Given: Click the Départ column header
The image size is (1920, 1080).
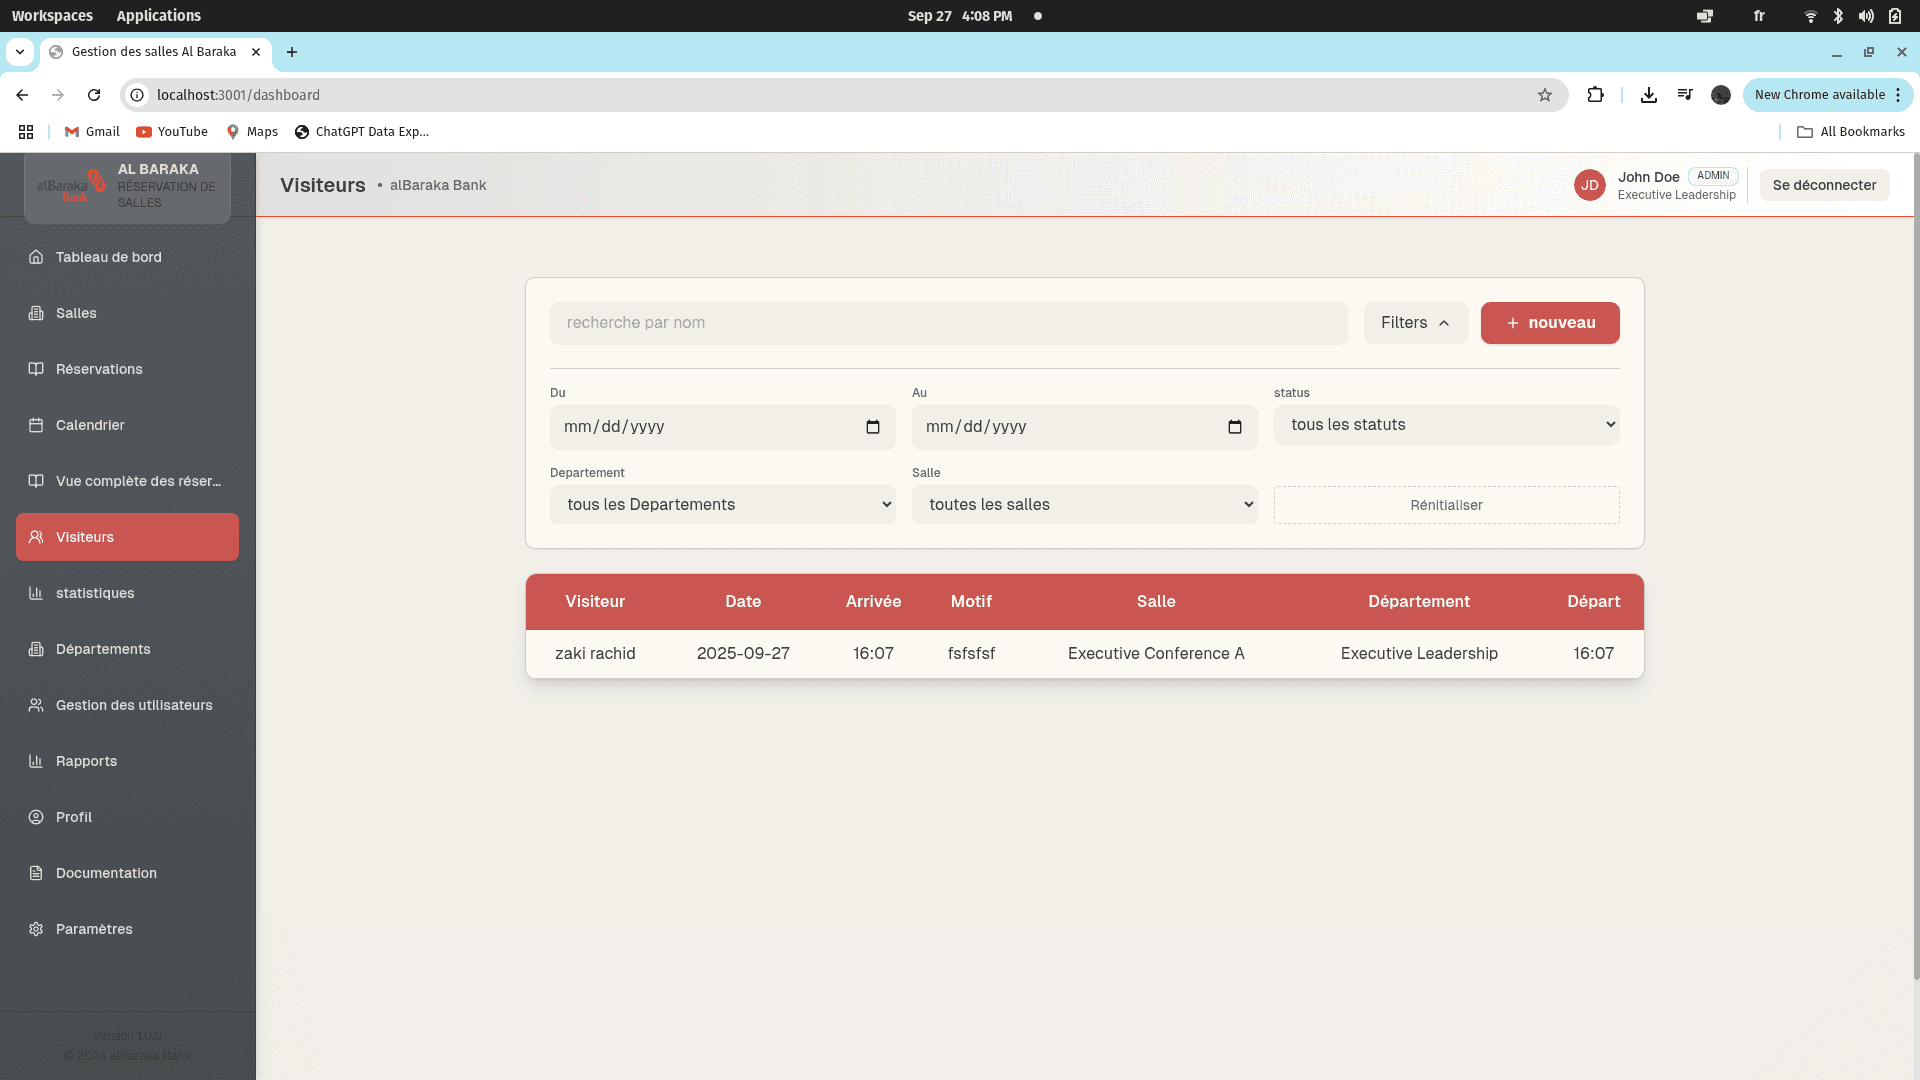Looking at the screenshot, I should pyautogui.click(x=1593, y=602).
